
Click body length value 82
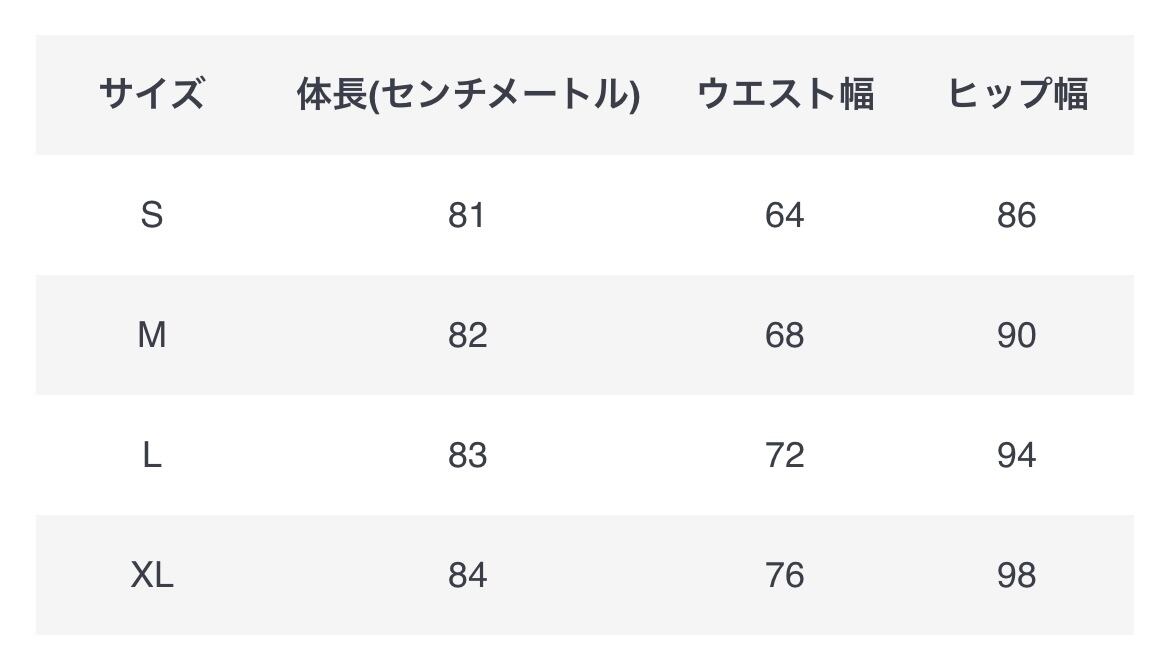(467, 335)
